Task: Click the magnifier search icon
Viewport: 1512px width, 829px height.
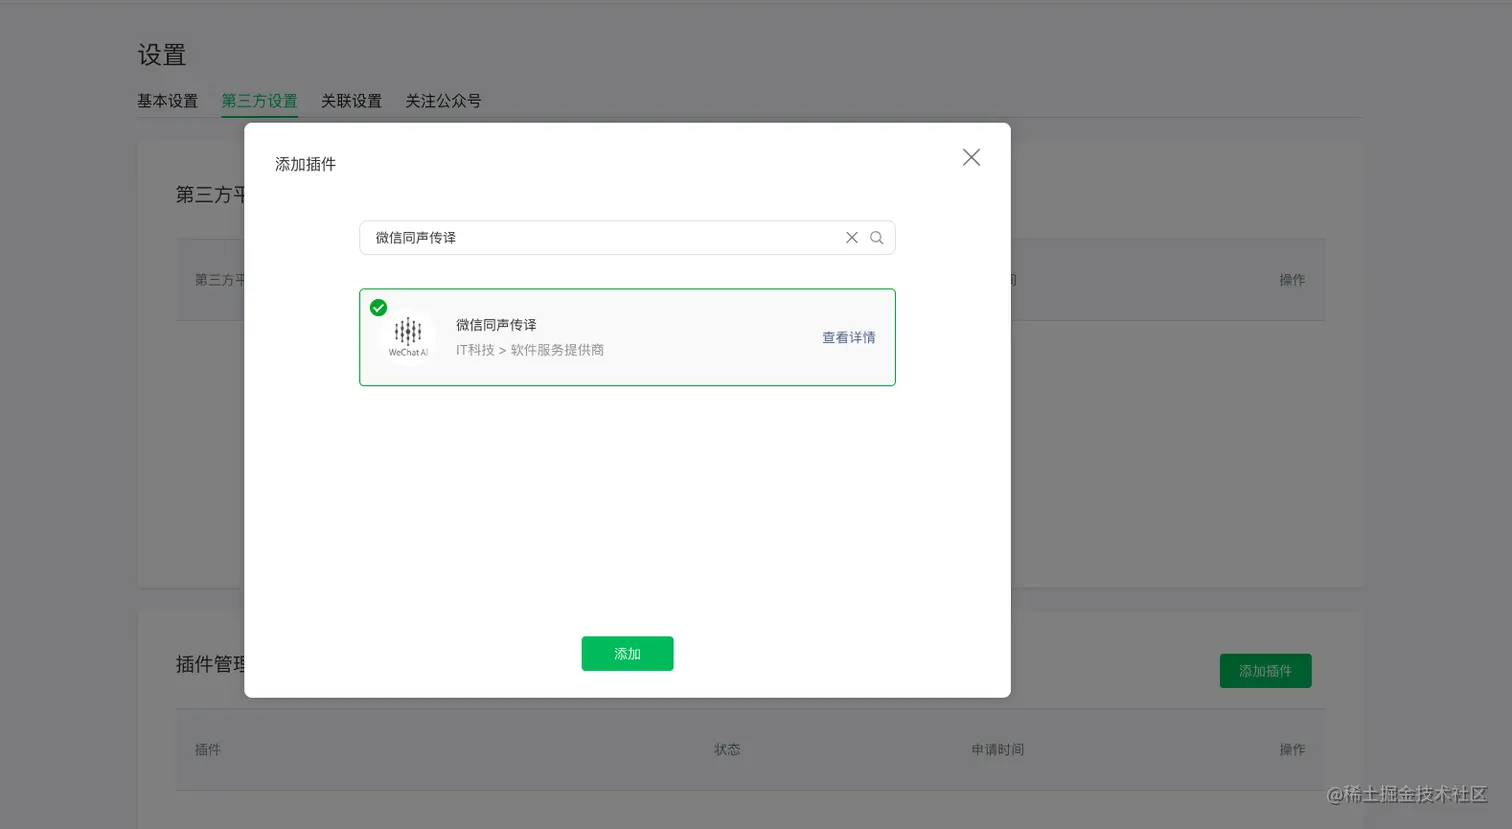Action: (877, 238)
